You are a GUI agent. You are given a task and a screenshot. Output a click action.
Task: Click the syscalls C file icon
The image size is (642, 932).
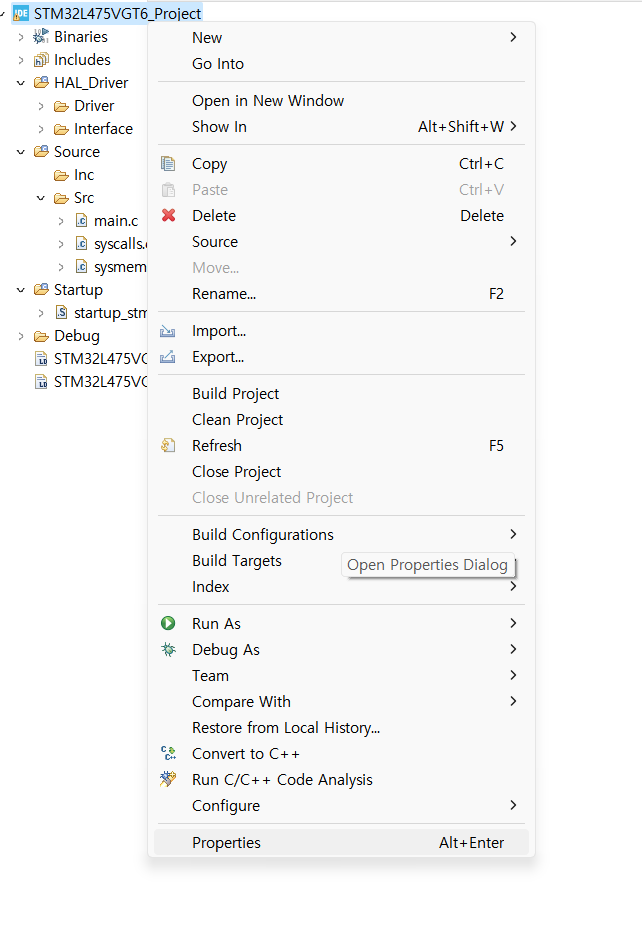pyautogui.click(x=82, y=244)
